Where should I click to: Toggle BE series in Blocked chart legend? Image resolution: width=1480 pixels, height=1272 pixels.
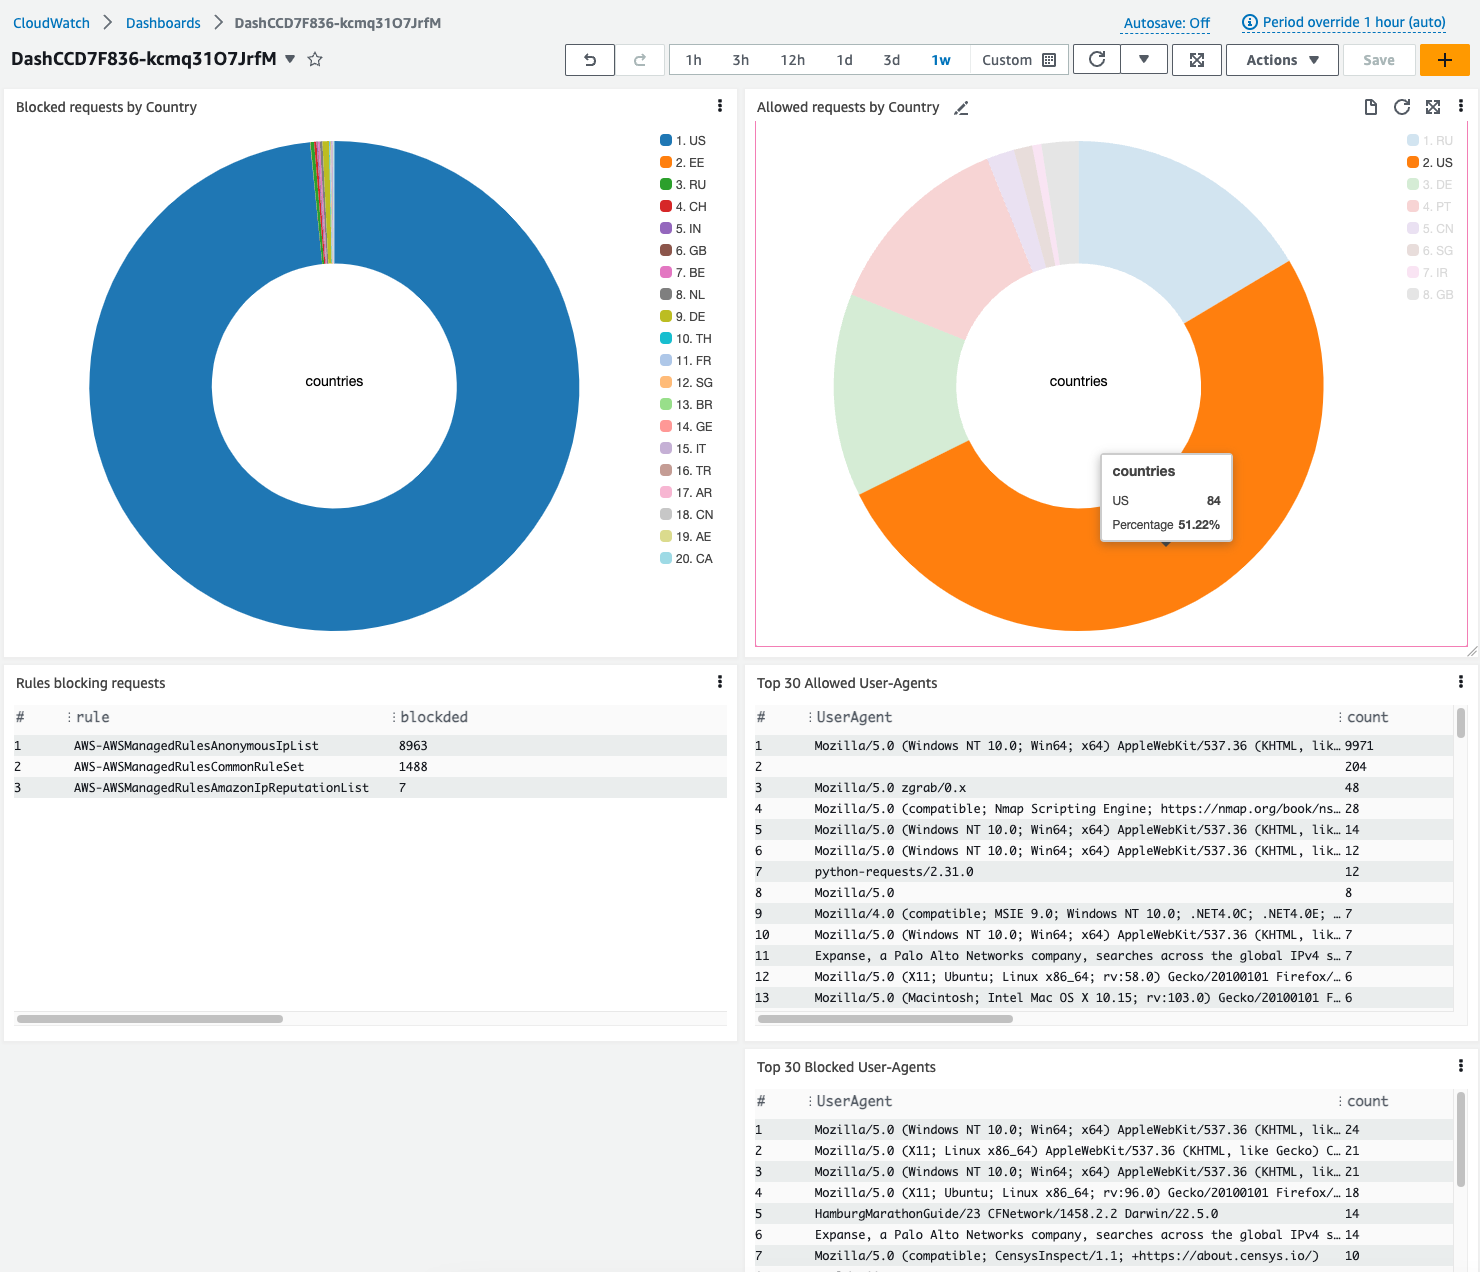pos(682,272)
